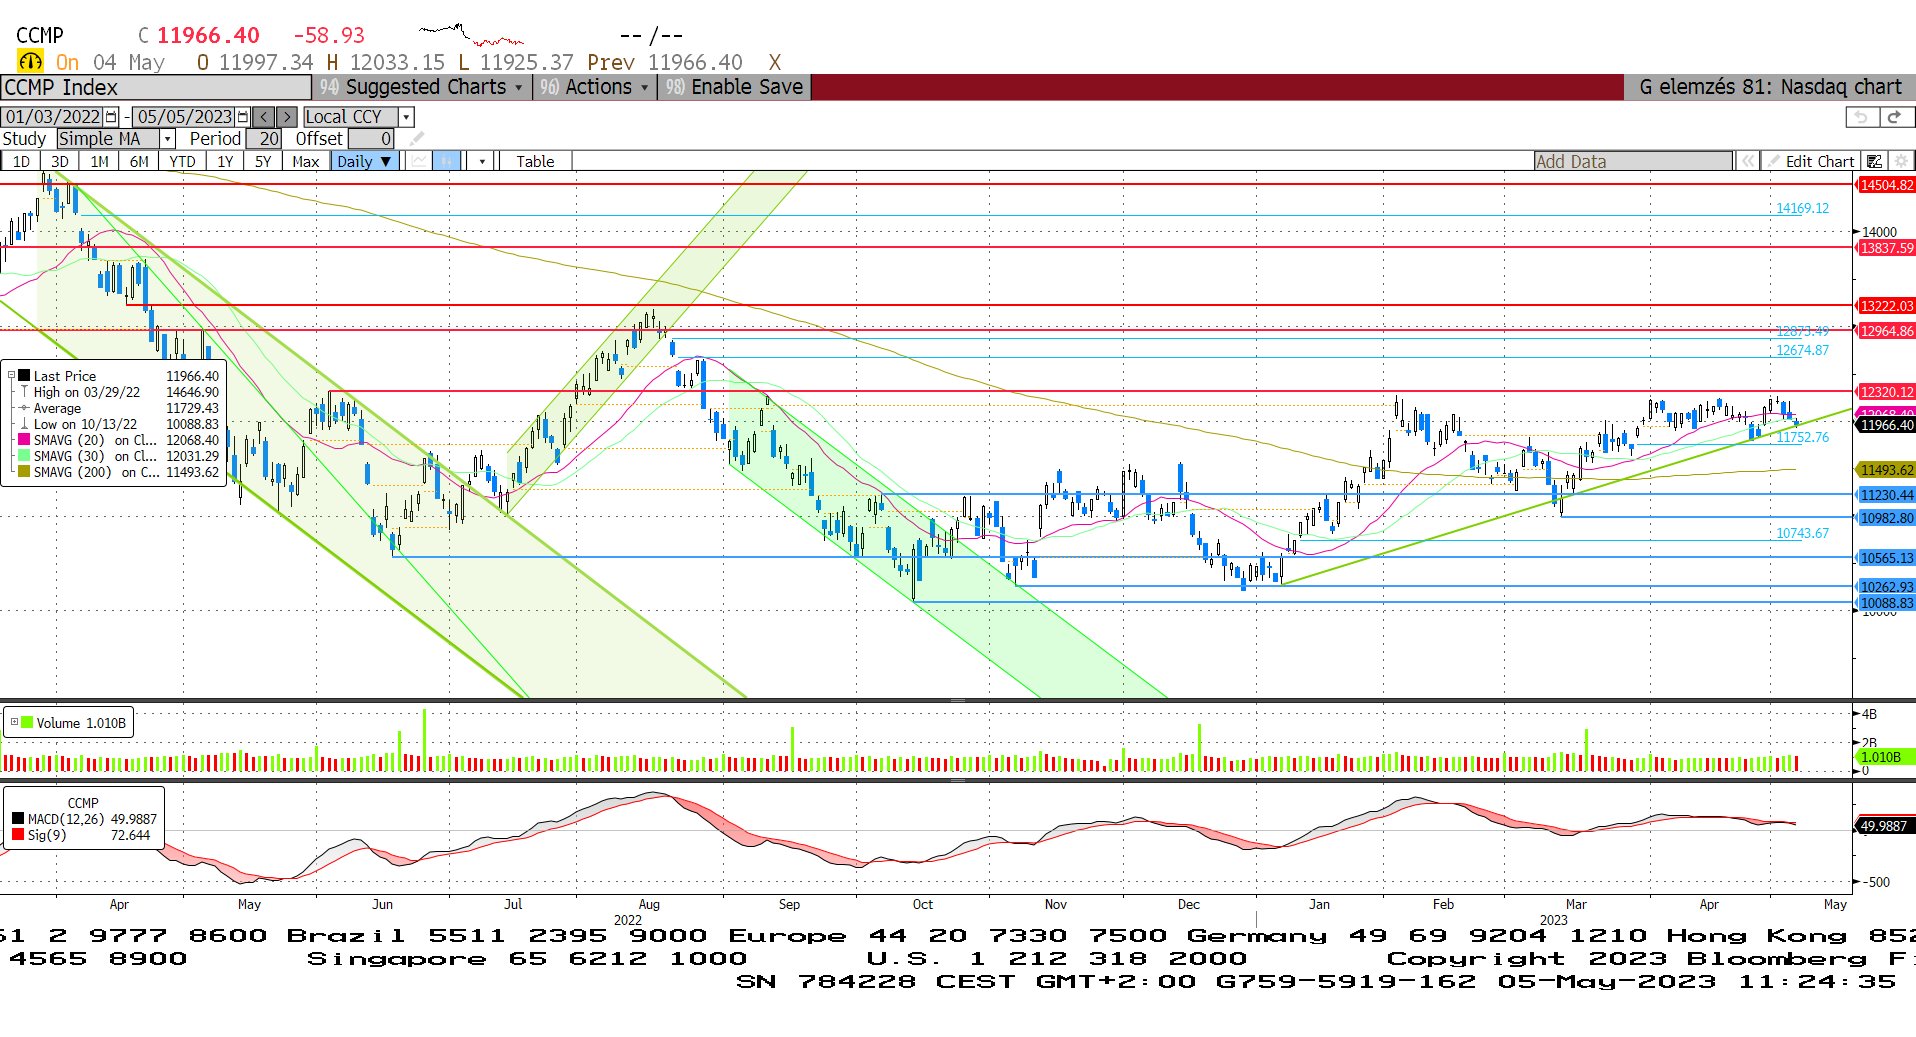Click the Edit Chart button
Screen dimensions: 1916x1037
click(1811, 161)
